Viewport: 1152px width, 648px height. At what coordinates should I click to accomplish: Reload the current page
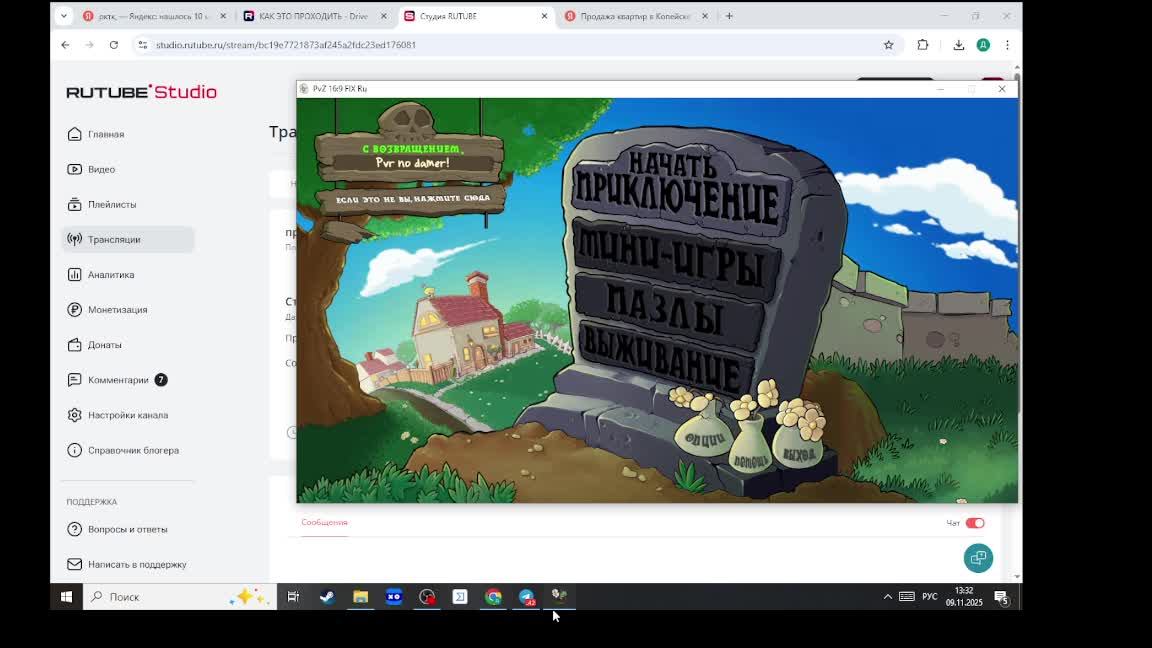pos(114,45)
